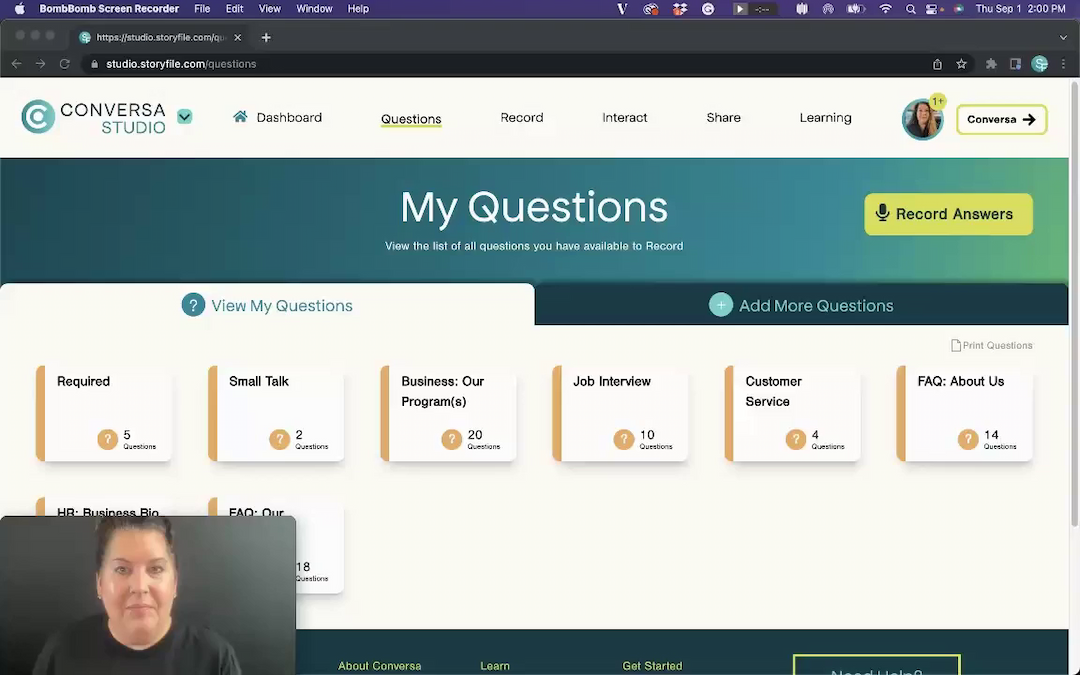Open the FAQ: About Us card
The height and width of the screenshot is (675, 1080).
[x=964, y=413]
